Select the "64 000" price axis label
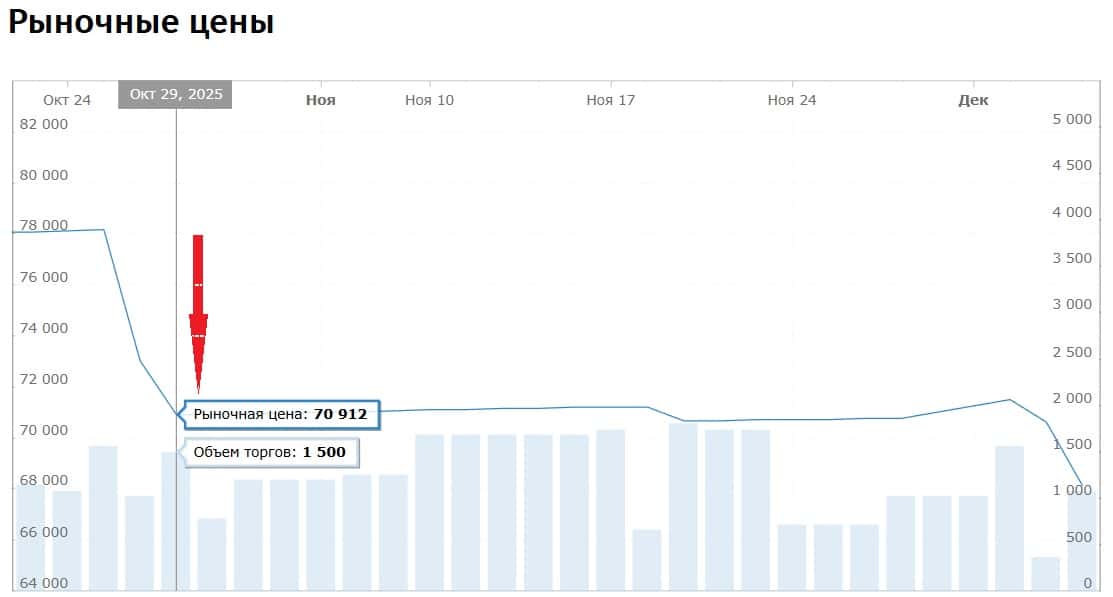Image resolution: width=1113 pixels, height=597 pixels. point(44,583)
